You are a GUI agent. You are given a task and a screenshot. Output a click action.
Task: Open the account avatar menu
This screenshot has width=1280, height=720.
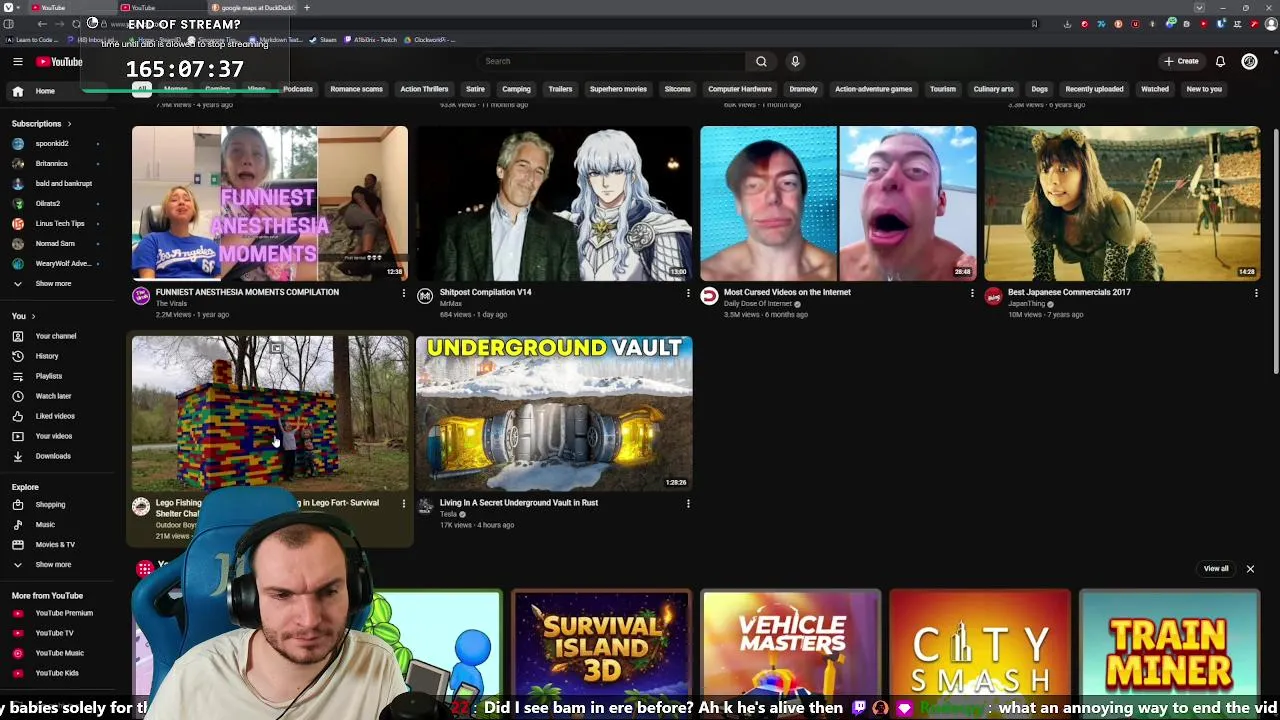pyautogui.click(x=1249, y=61)
